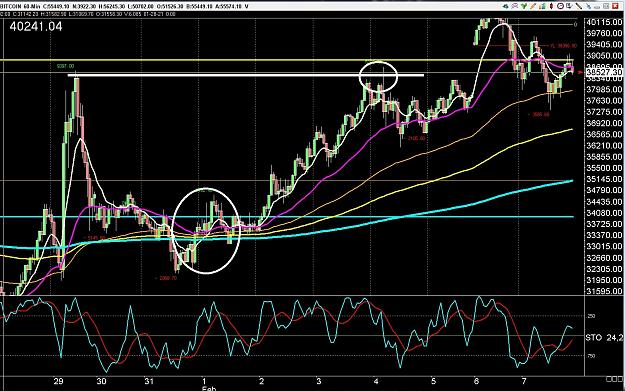625x391 pixels.
Task: Click the date label 4 on time axis
Action: 376,381
